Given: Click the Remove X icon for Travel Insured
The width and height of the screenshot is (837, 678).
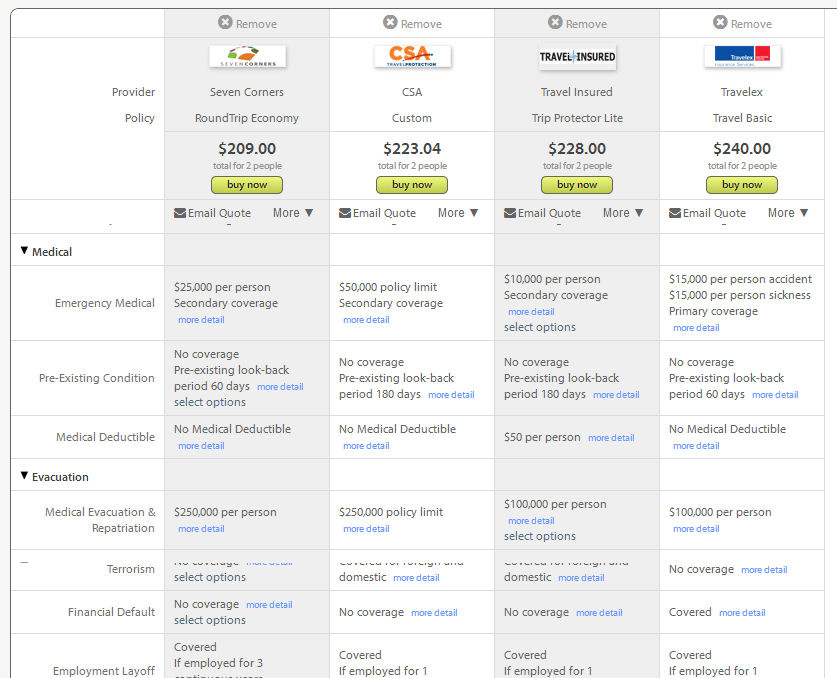Looking at the screenshot, I should click(555, 22).
